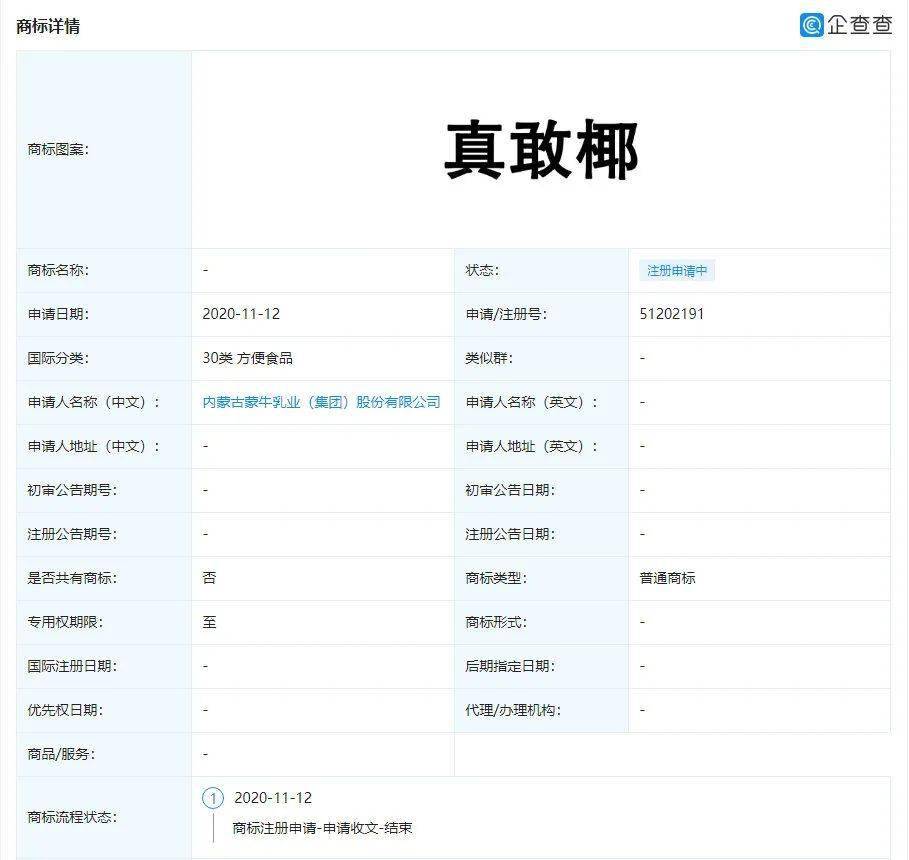
Task: Select the 国际分类 label
Action: pos(58,358)
